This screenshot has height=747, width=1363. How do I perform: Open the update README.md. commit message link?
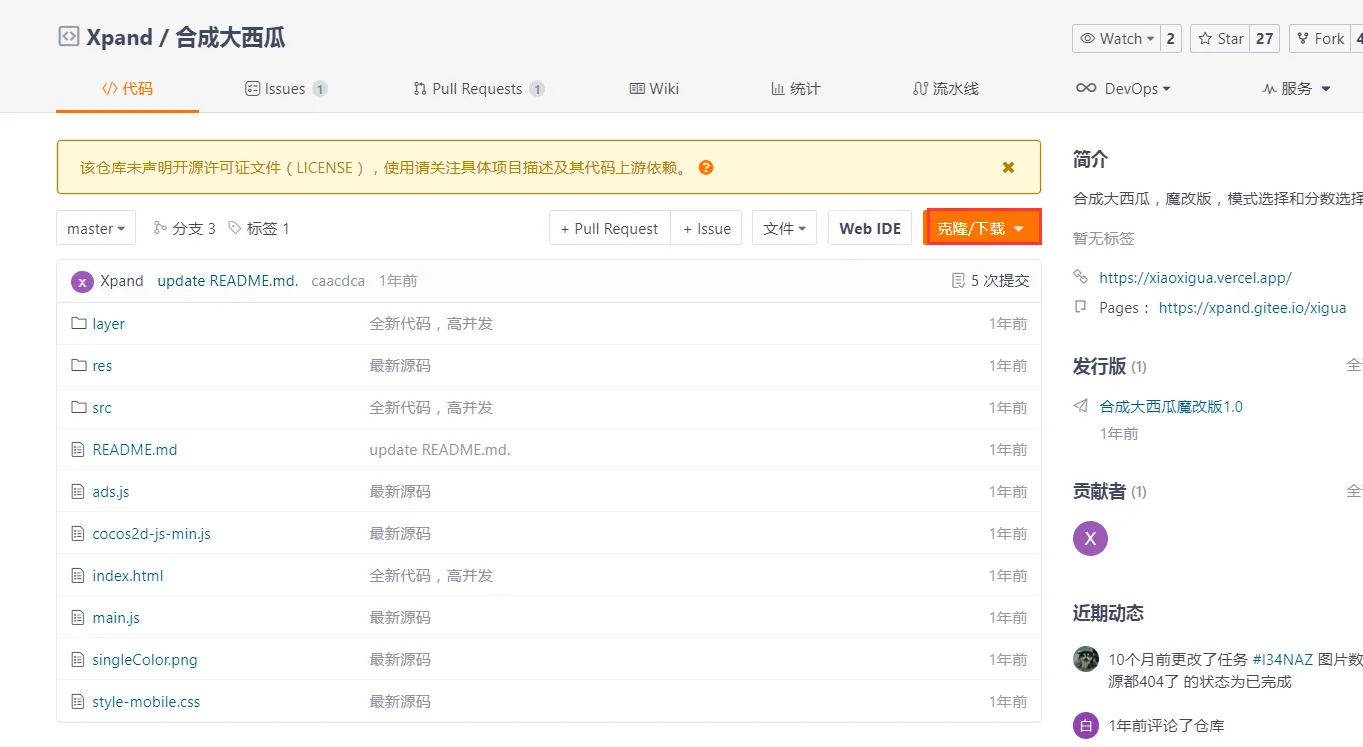[x=228, y=281]
